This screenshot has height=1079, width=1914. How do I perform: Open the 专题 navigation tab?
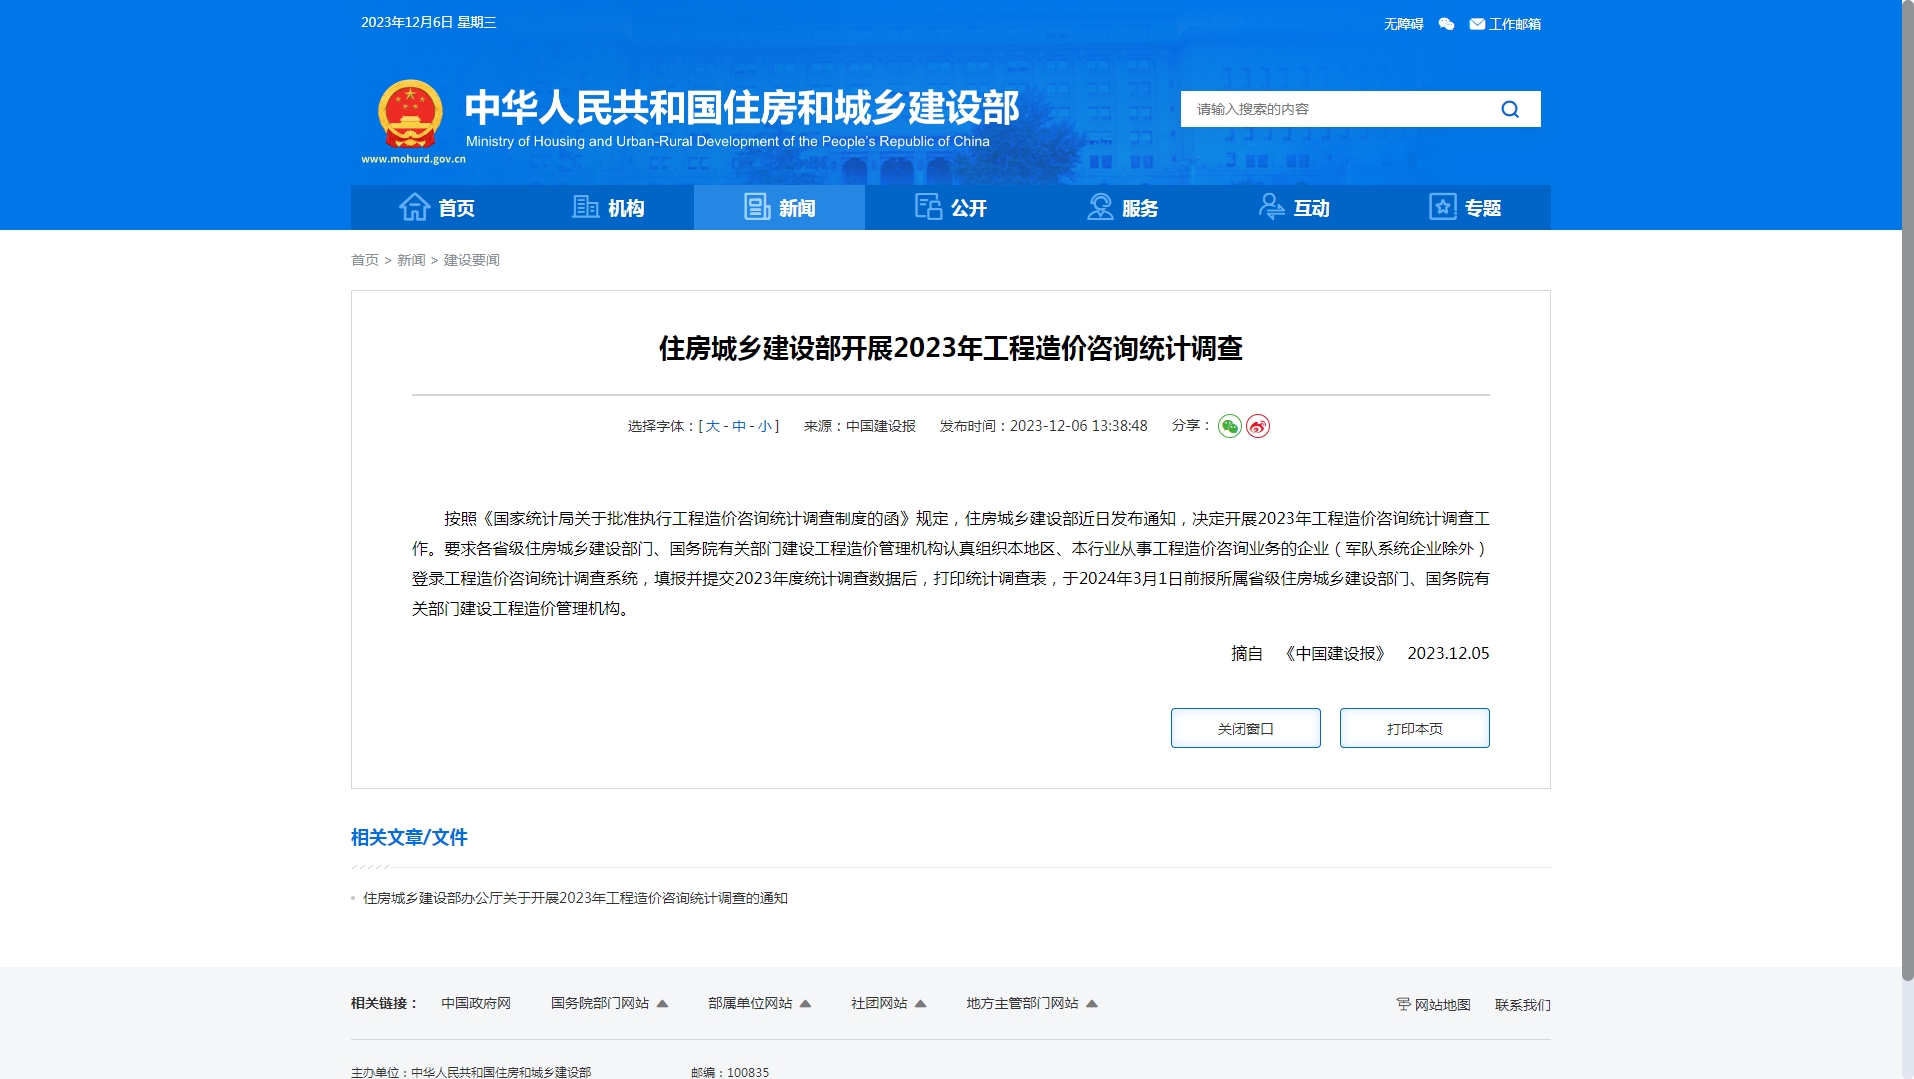coord(1465,207)
